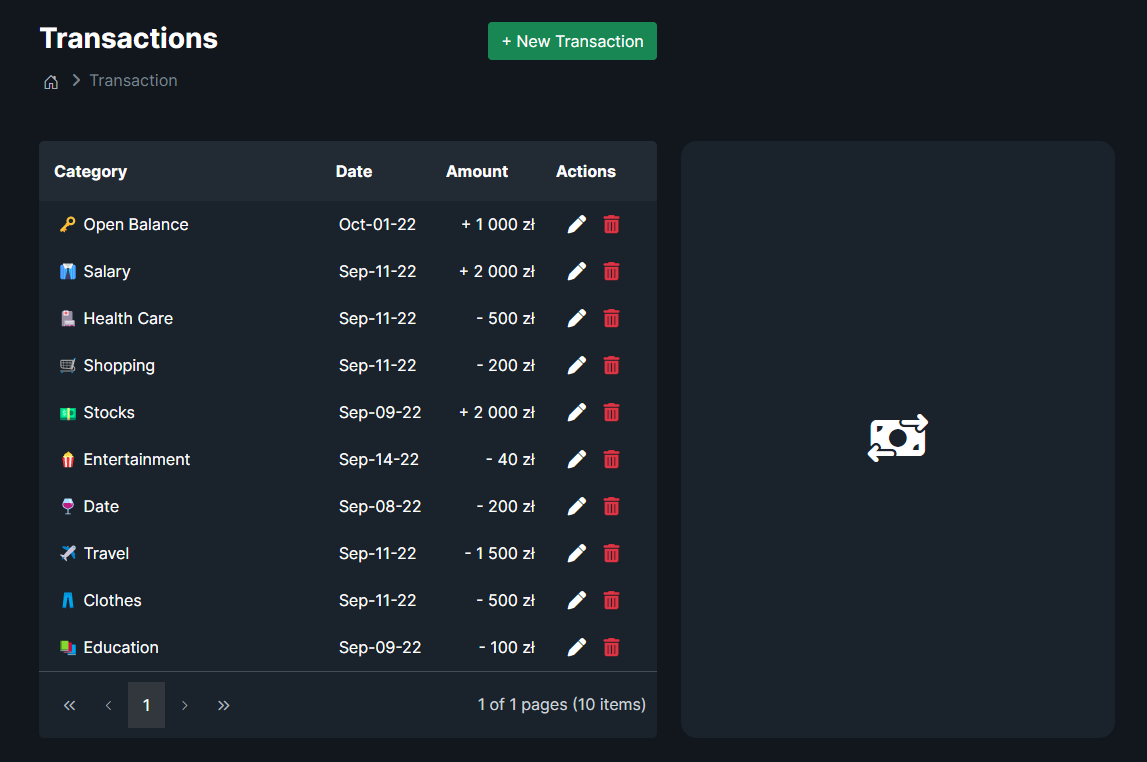The width and height of the screenshot is (1147, 762).
Task: Go to the first page with double-left arrows
Action: click(69, 705)
